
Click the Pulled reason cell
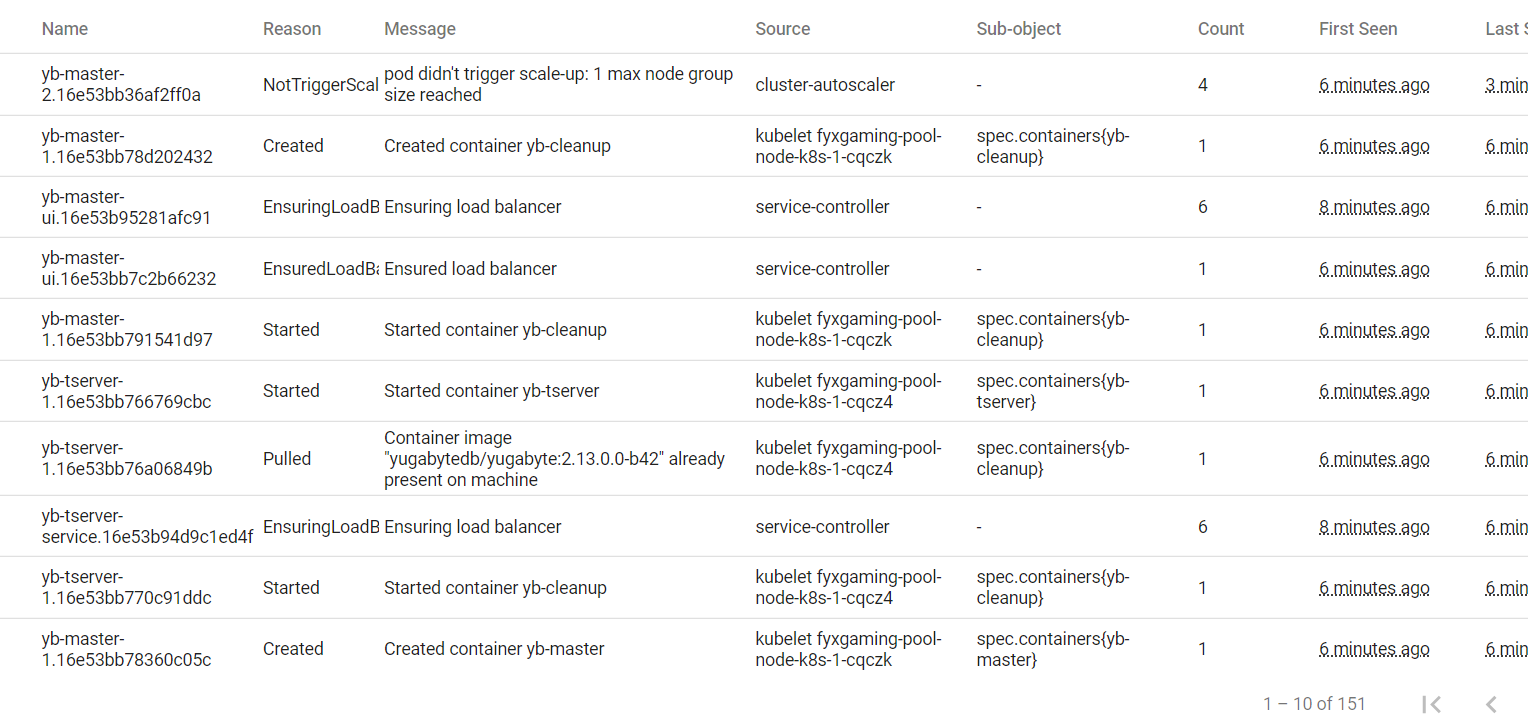tap(287, 459)
